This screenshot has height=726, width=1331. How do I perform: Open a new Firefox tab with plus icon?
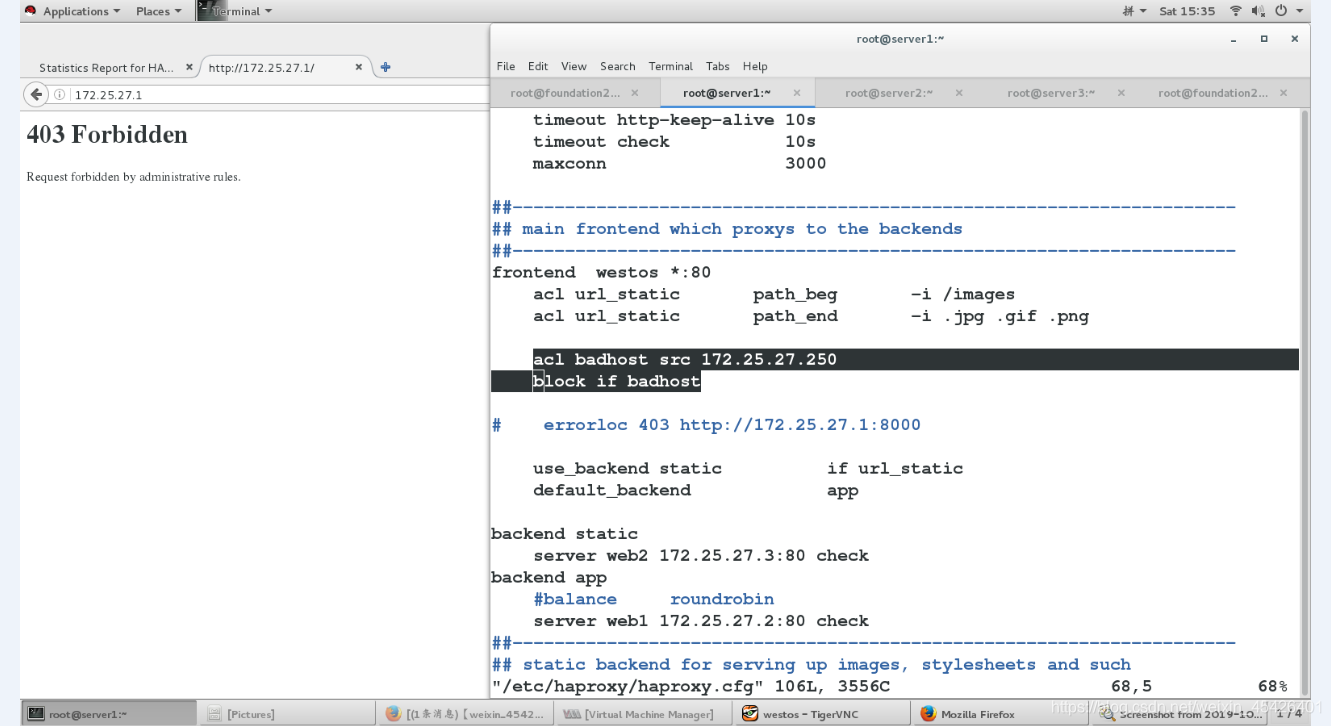(x=385, y=68)
